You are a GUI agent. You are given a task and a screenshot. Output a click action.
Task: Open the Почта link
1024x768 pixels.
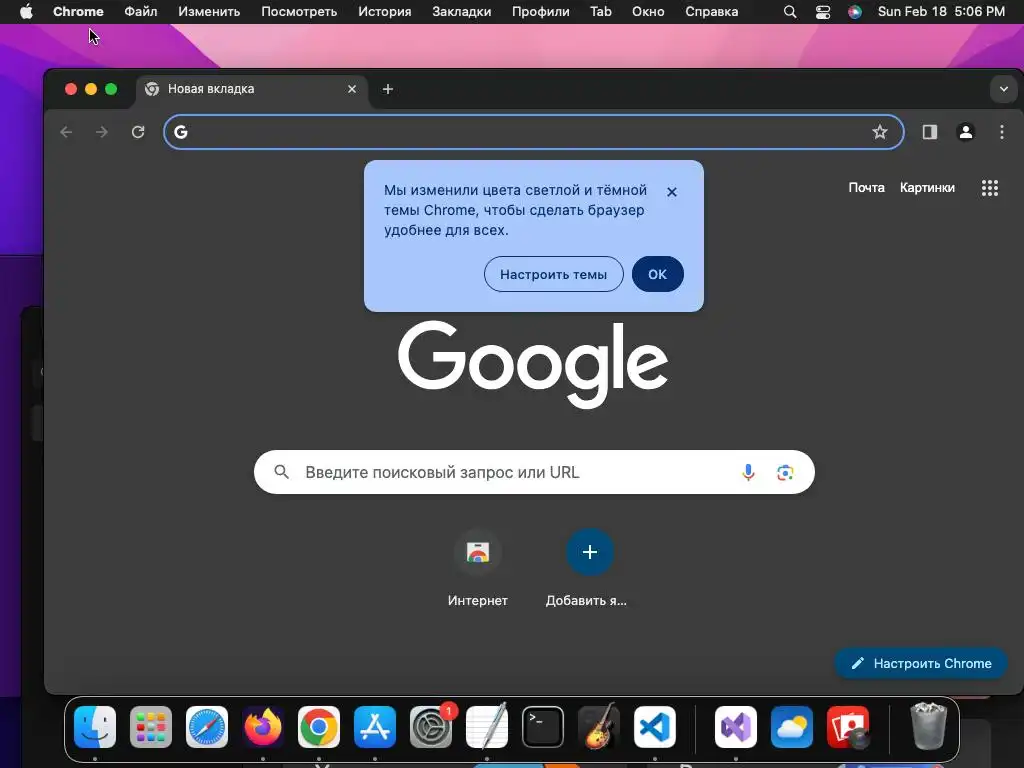867,187
